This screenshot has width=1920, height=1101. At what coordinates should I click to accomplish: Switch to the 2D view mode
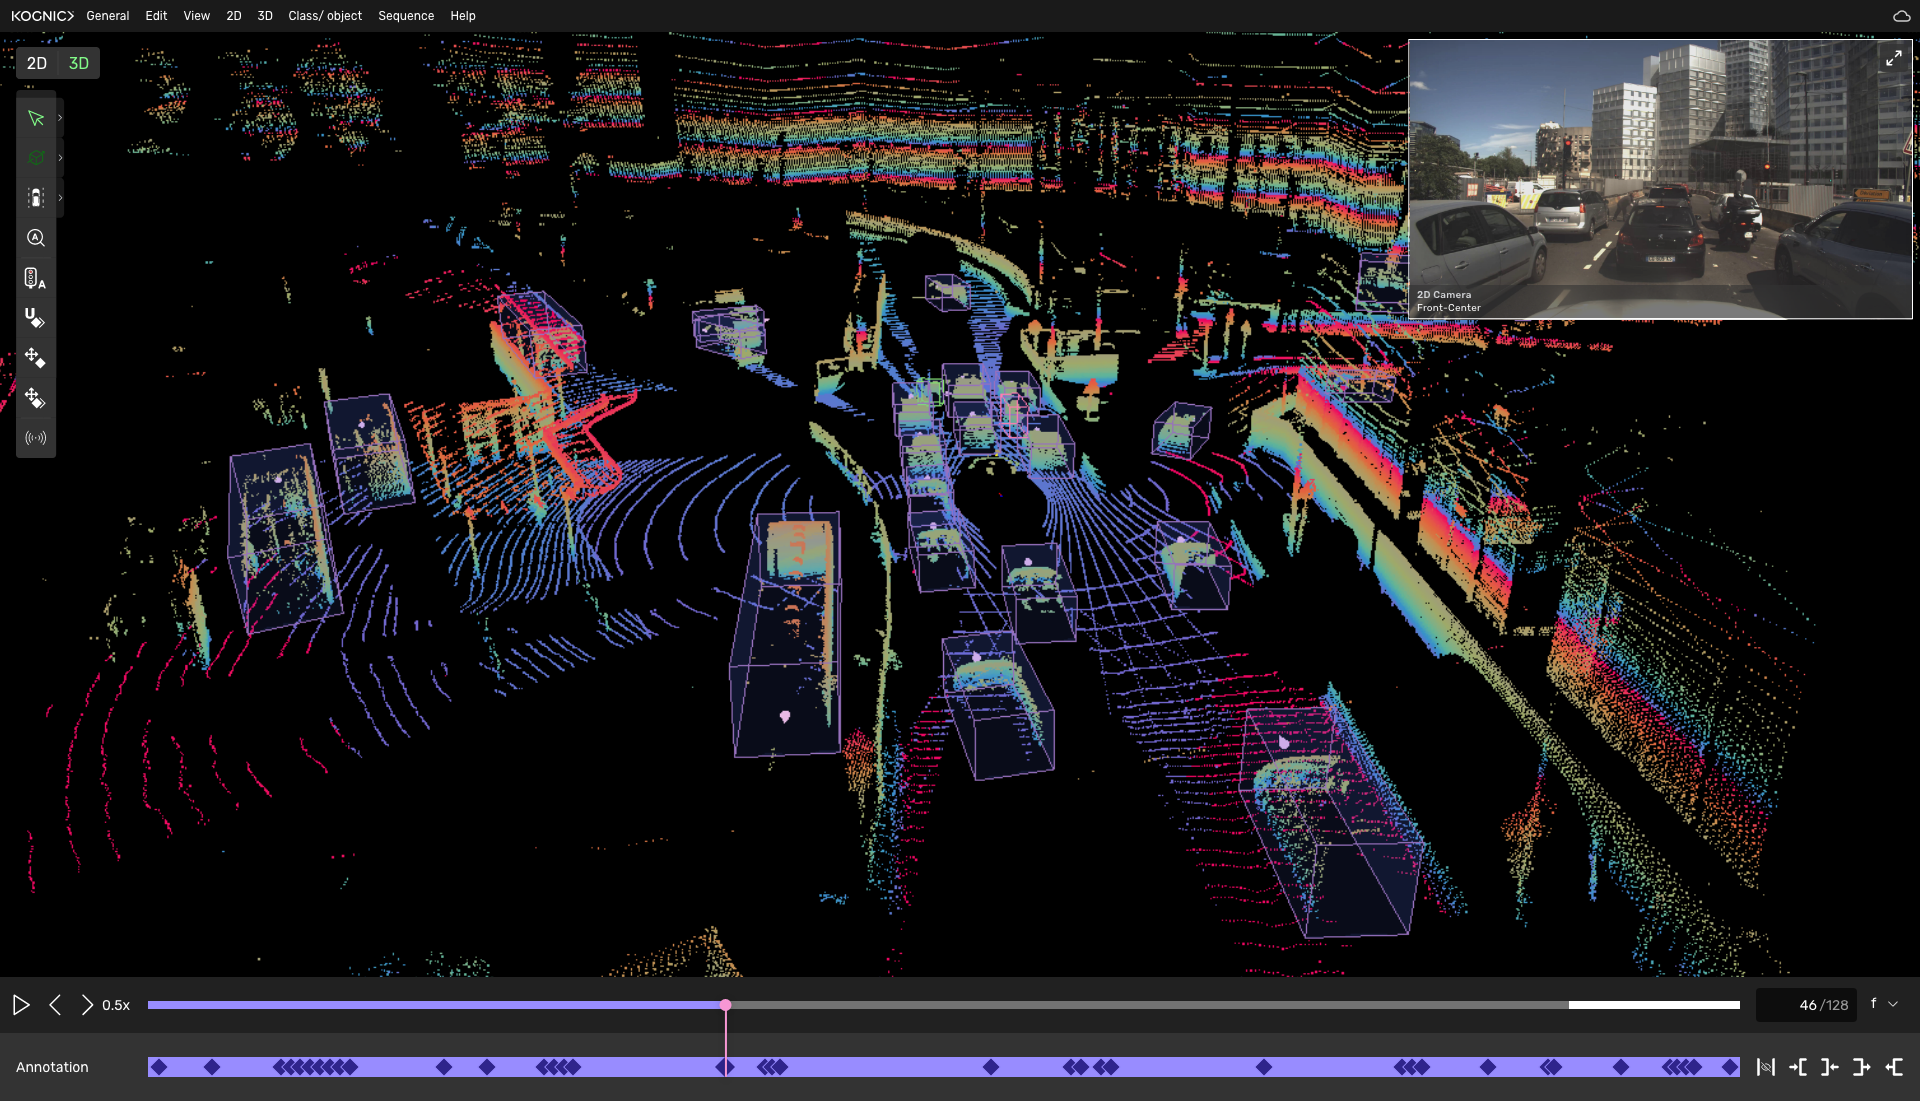[37, 63]
